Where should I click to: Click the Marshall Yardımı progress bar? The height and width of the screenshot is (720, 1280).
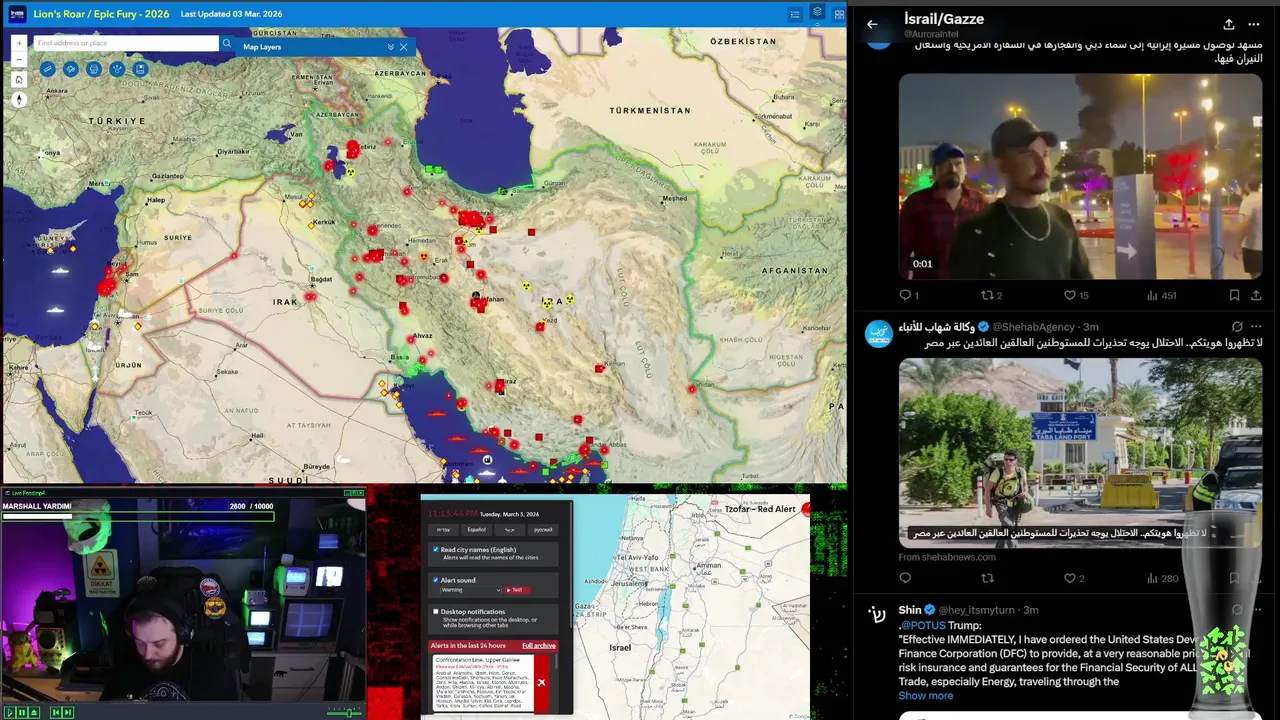click(x=138, y=516)
